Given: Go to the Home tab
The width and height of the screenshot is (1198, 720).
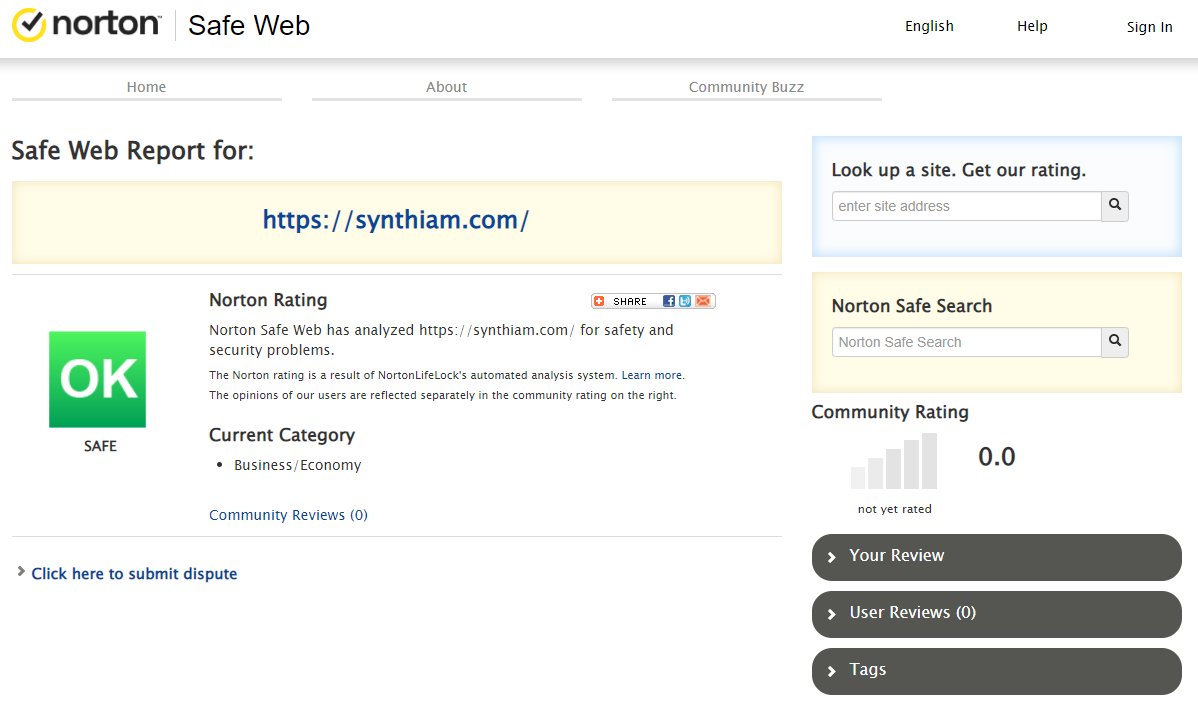Looking at the screenshot, I should click(147, 87).
